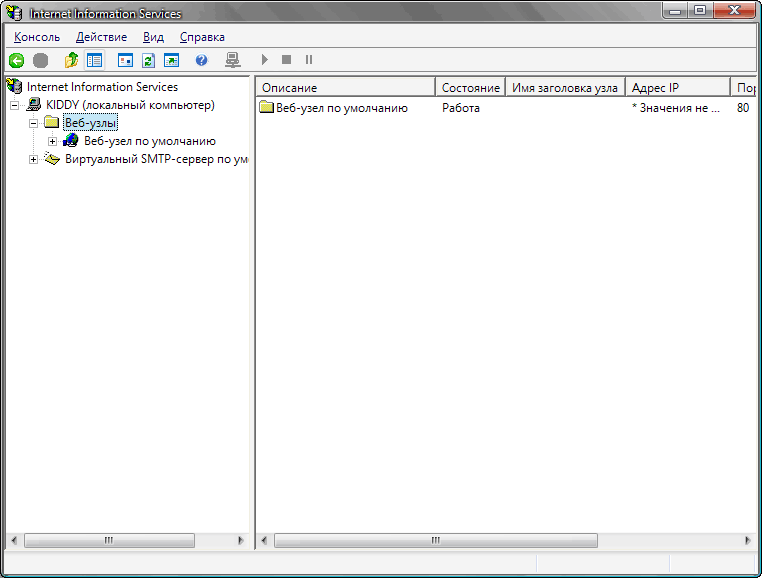Image resolution: width=762 pixels, height=578 pixels.
Task: Select Internet Information Services root in tree
Action: (103, 87)
